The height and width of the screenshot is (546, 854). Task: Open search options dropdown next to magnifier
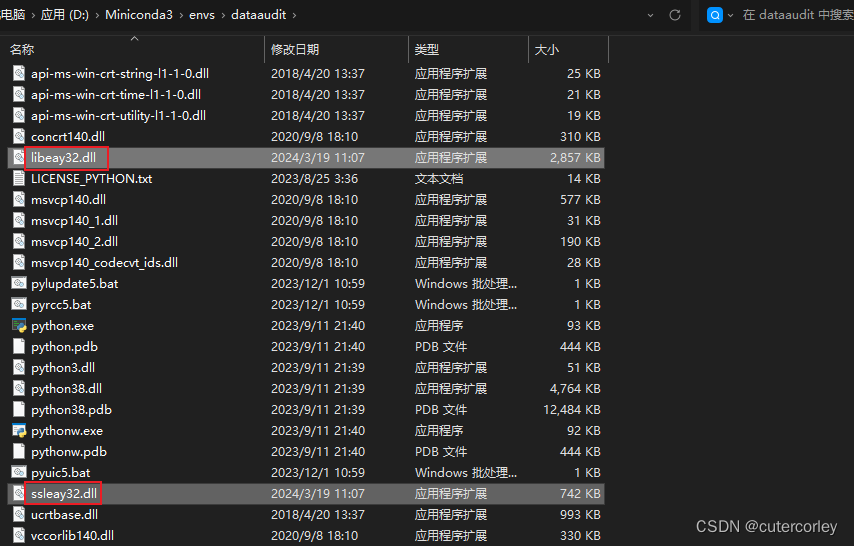coord(730,15)
